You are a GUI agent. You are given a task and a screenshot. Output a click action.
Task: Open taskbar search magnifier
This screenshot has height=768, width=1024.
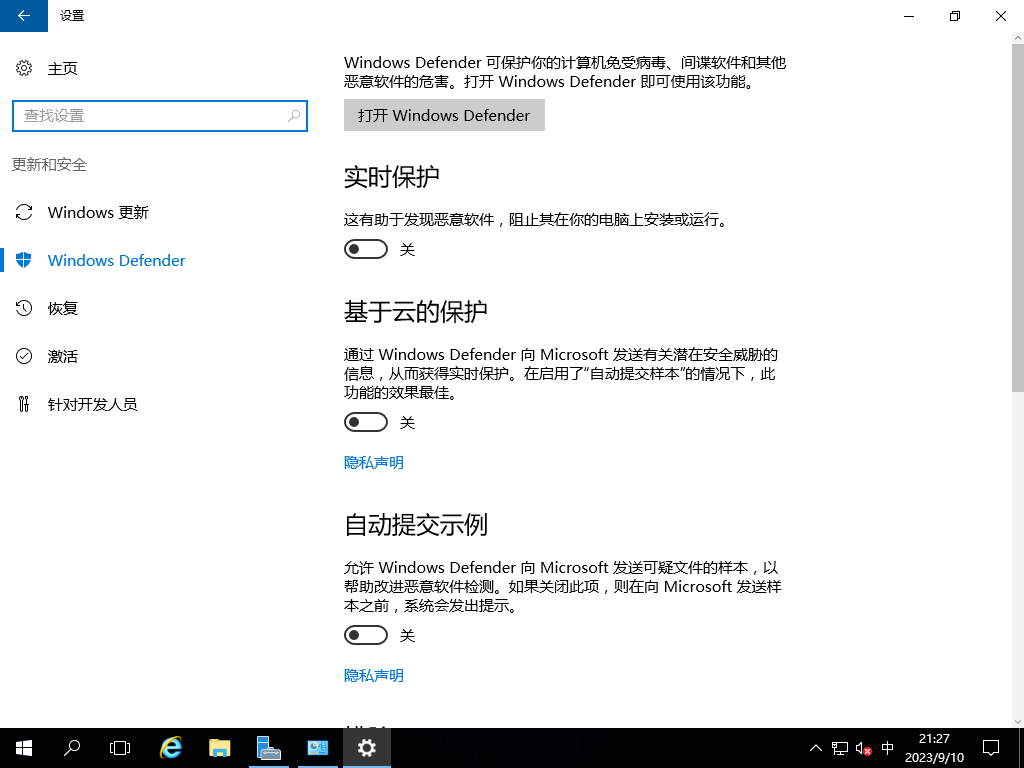72,748
